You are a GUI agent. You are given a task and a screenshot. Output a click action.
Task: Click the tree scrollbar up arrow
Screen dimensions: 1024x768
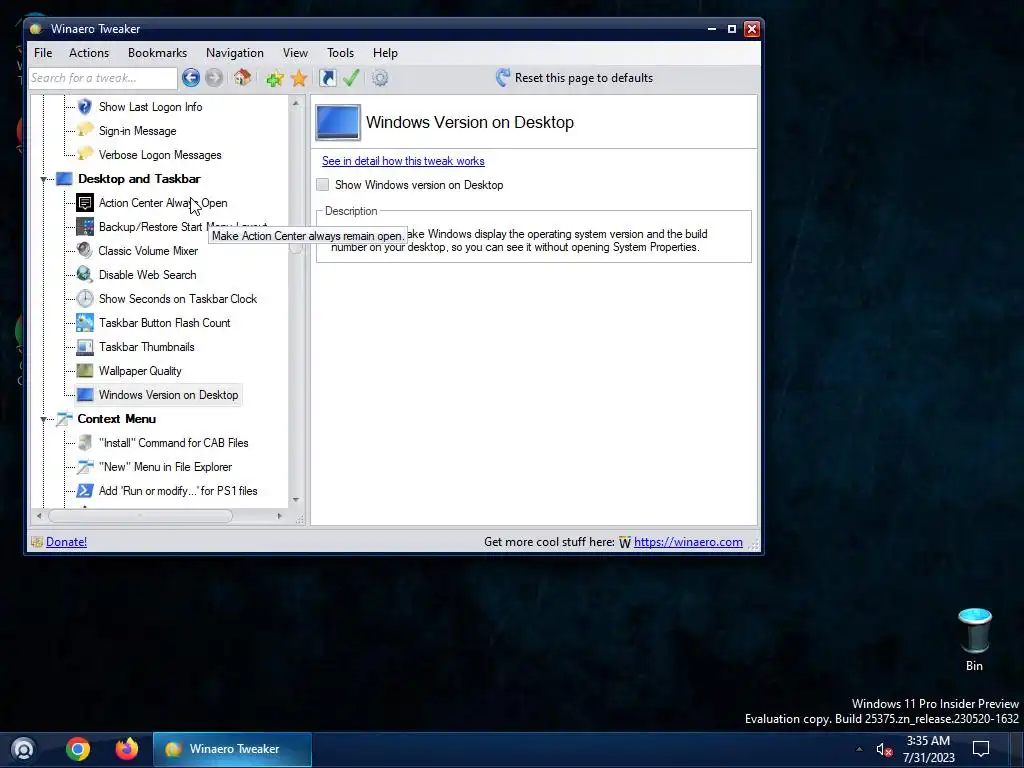(296, 103)
